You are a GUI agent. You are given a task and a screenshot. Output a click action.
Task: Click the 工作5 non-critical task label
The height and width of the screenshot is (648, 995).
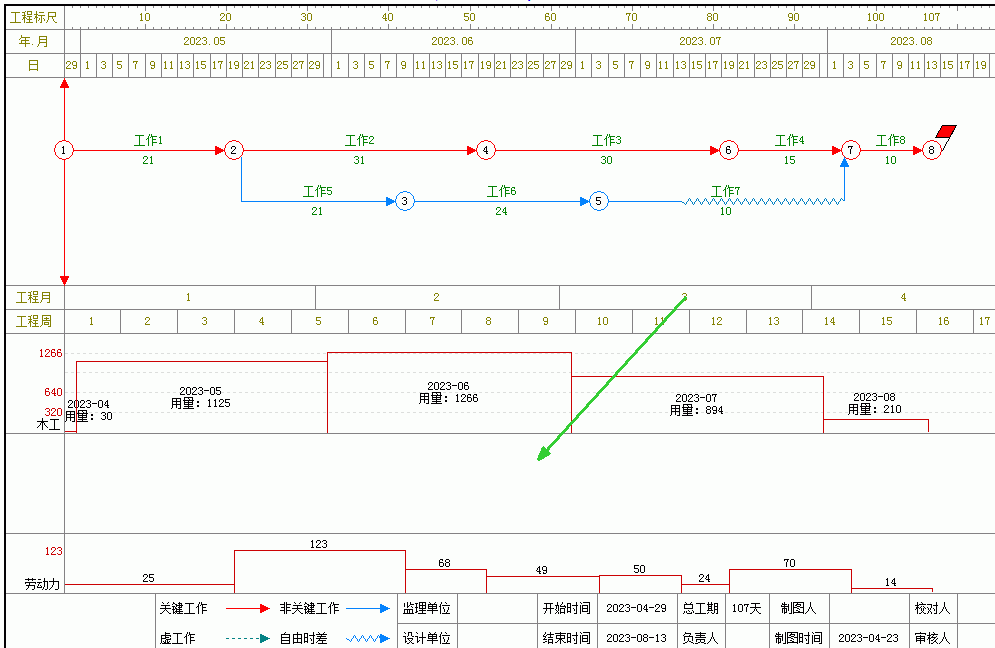(x=317, y=191)
